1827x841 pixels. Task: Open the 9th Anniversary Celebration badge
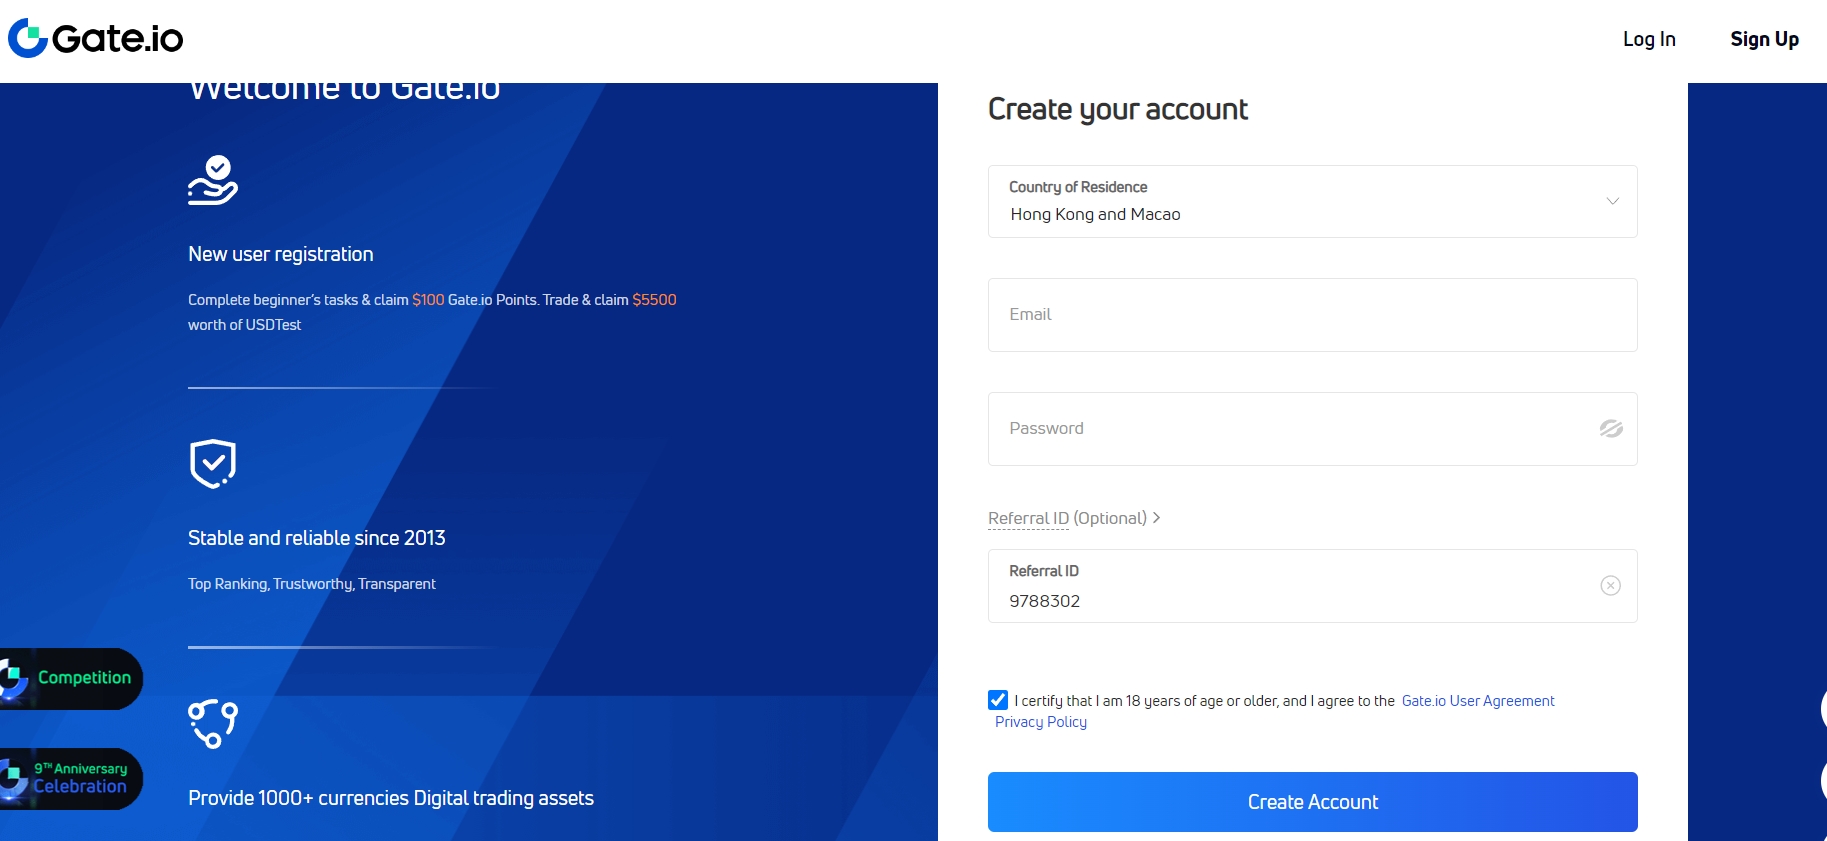coord(72,778)
